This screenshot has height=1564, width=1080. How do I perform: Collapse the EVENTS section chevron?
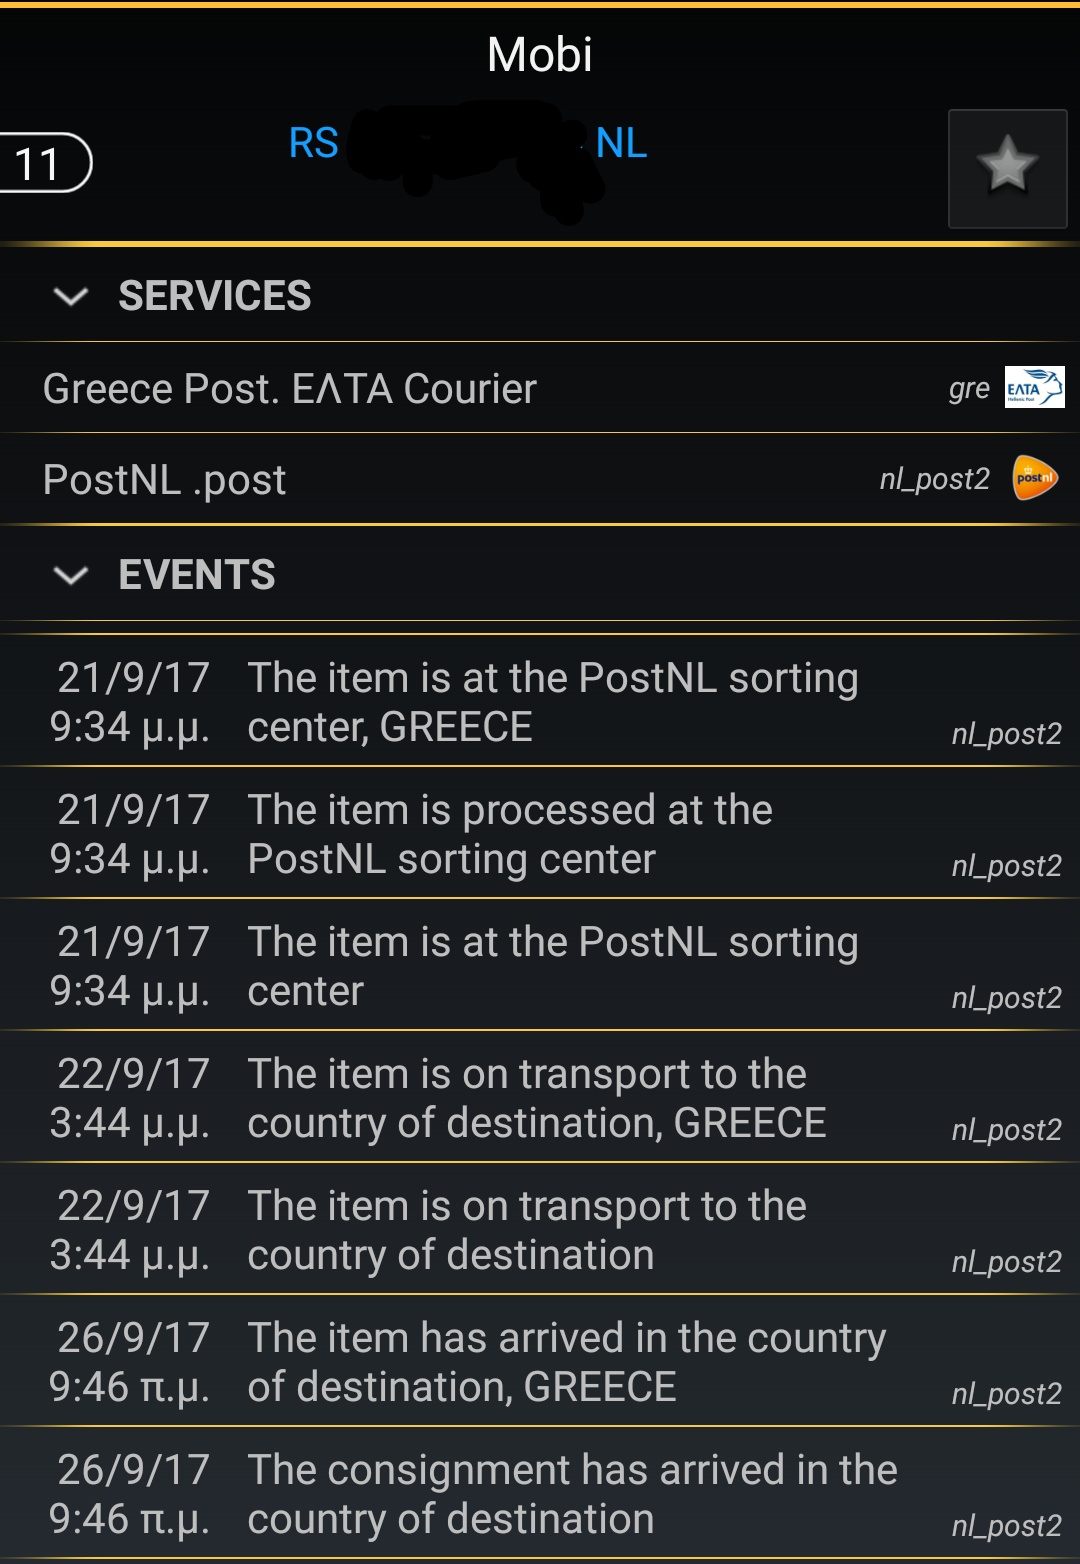click(x=71, y=575)
